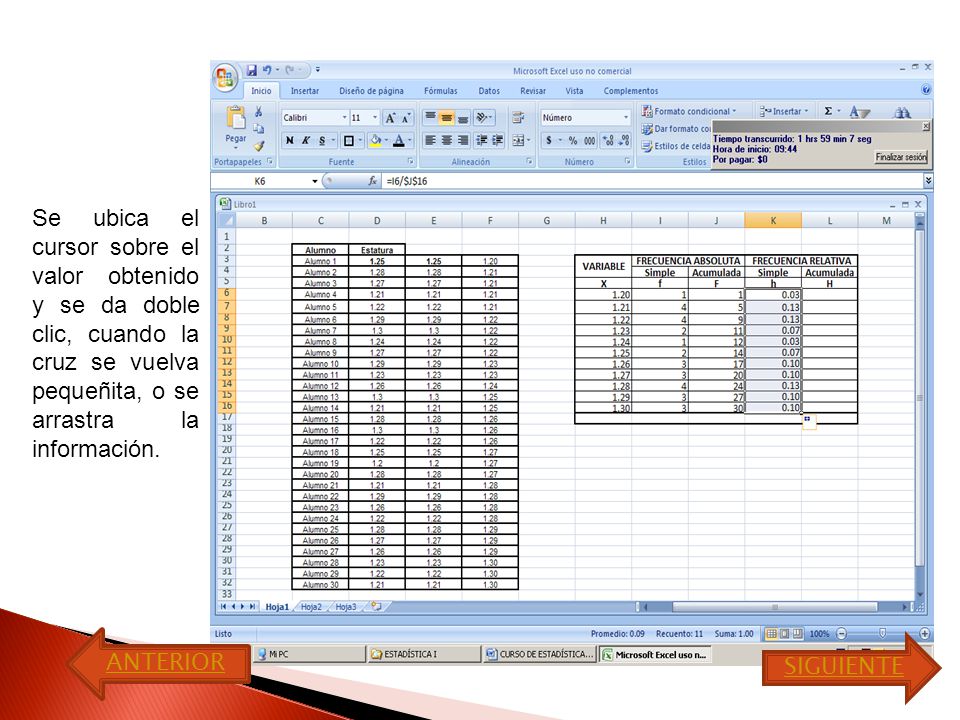The height and width of the screenshot is (720, 960).
Task: Open the Datos ribbon tab
Action: (489, 91)
